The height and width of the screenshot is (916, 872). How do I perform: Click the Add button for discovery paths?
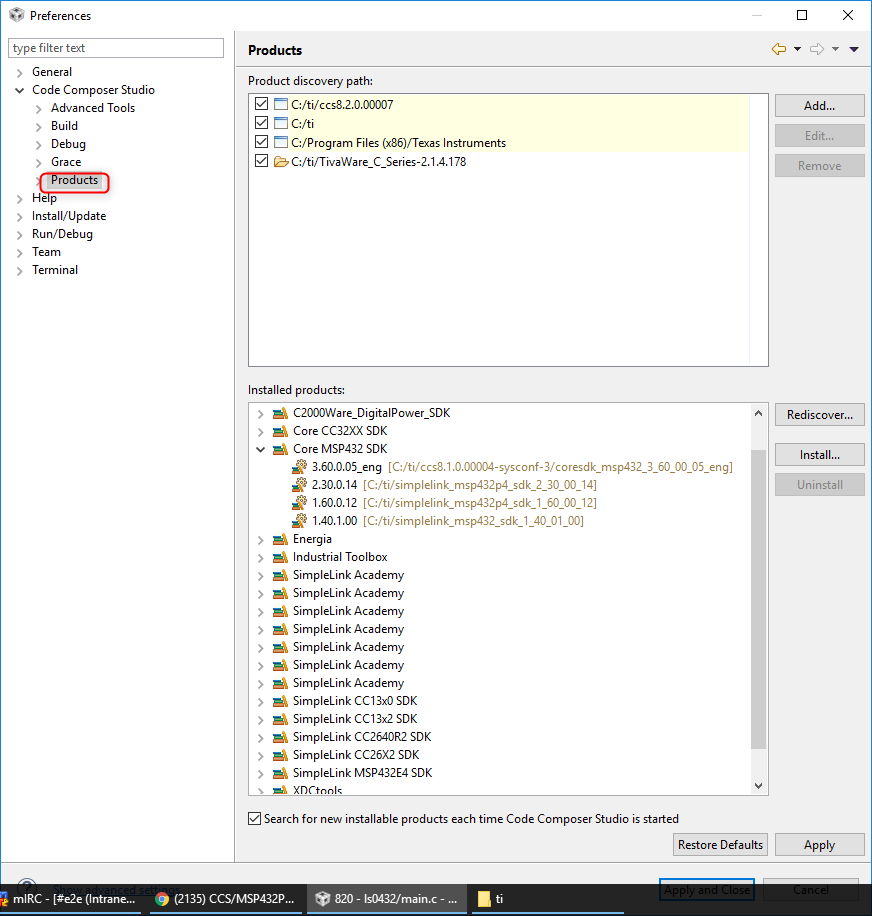coord(819,105)
